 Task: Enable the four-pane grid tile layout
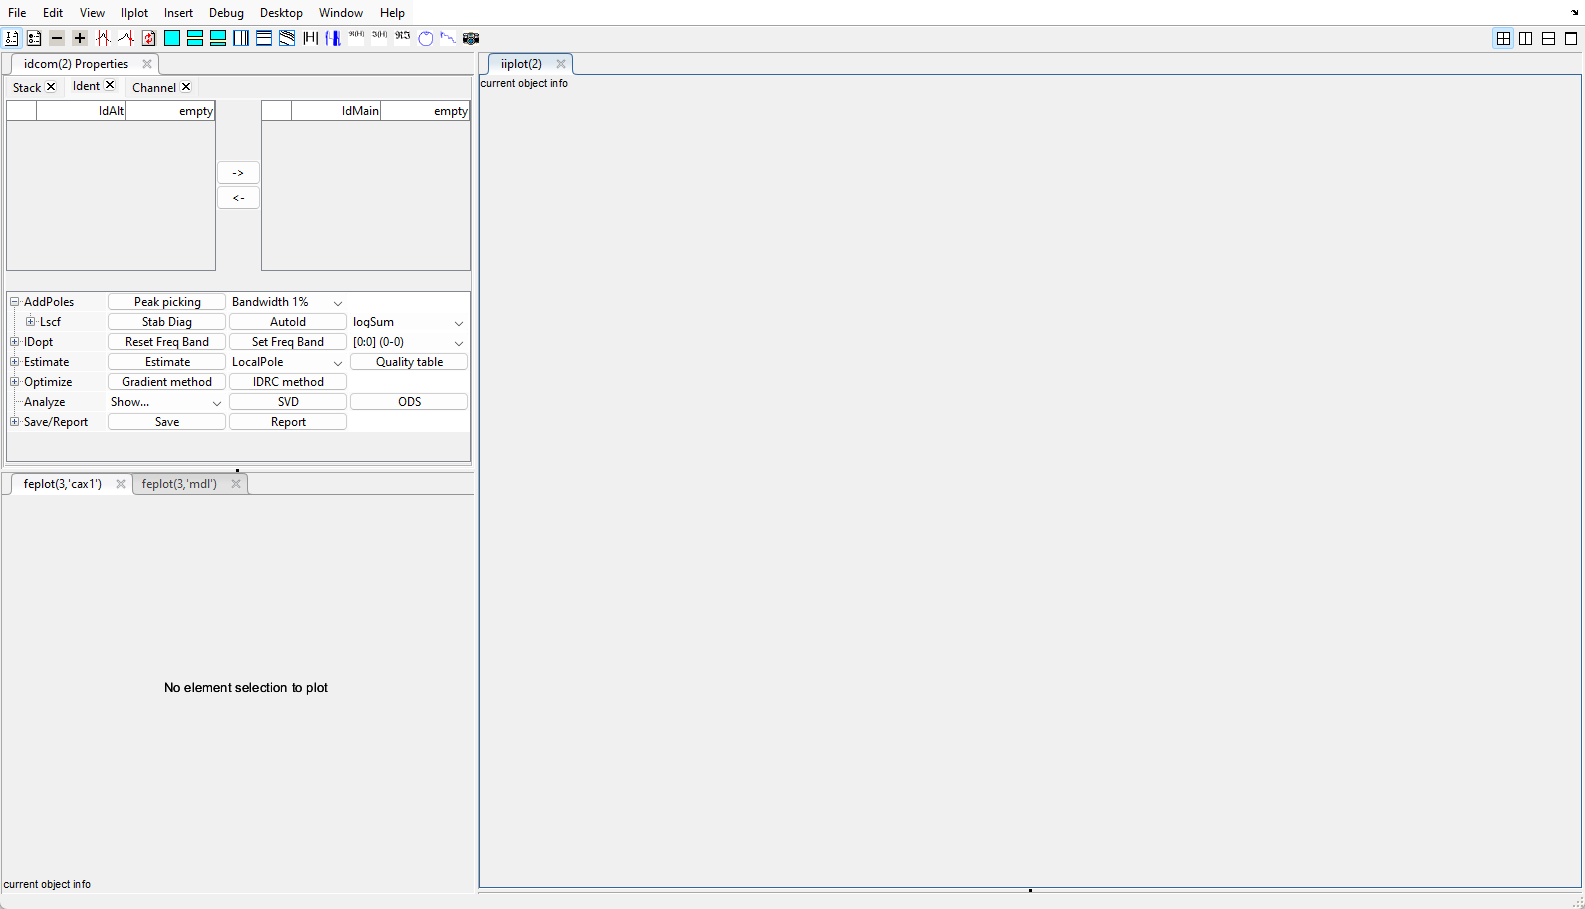[1503, 38]
